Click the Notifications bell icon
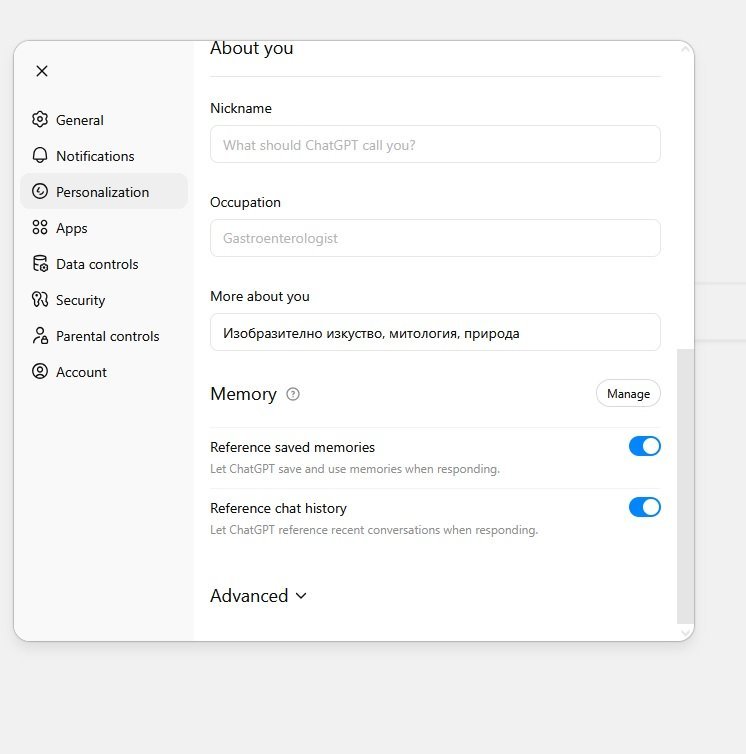Image resolution: width=746 pixels, height=754 pixels. tap(40, 156)
